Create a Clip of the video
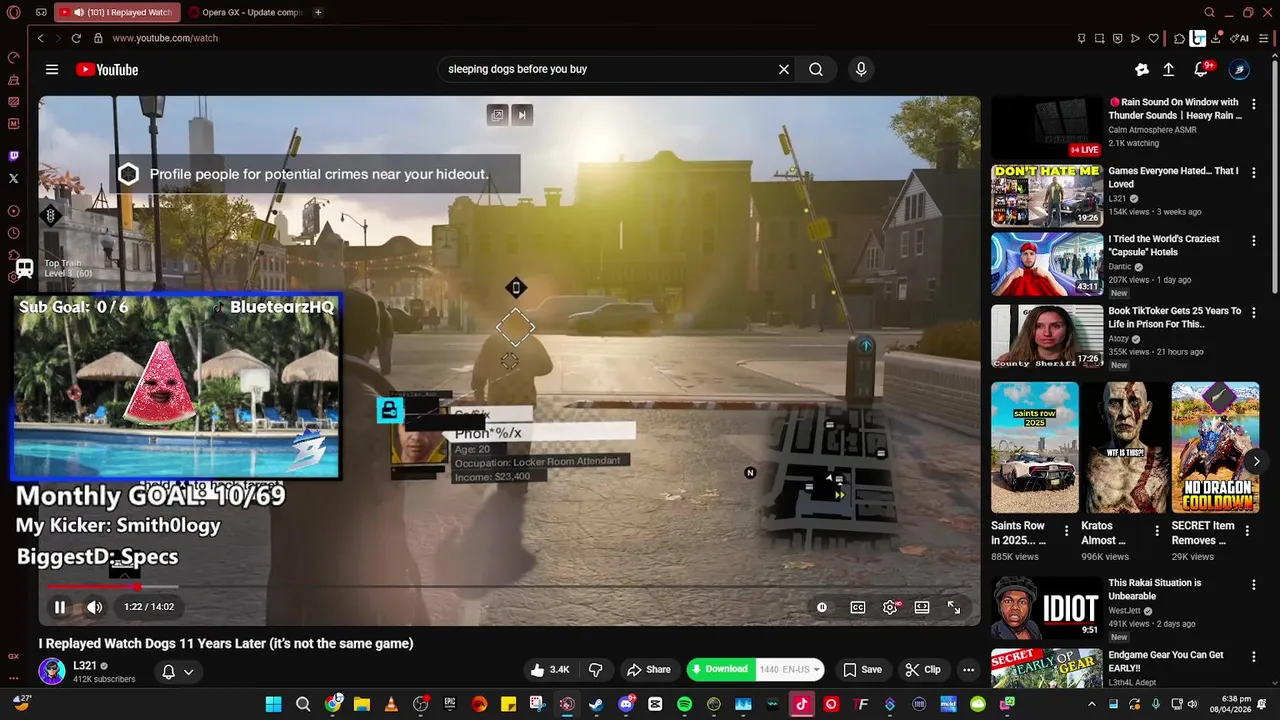 tap(922, 670)
